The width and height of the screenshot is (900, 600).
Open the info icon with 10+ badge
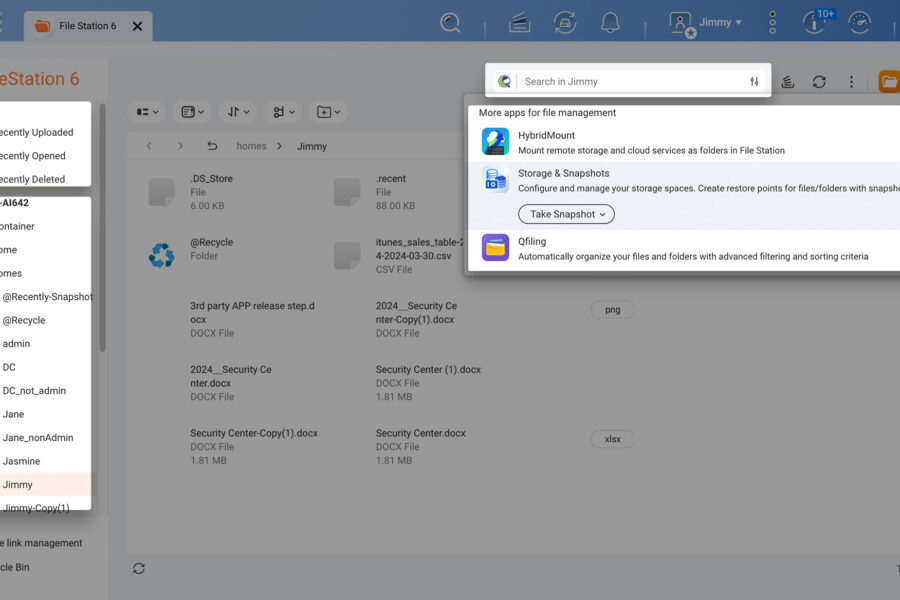pyautogui.click(x=817, y=22)
